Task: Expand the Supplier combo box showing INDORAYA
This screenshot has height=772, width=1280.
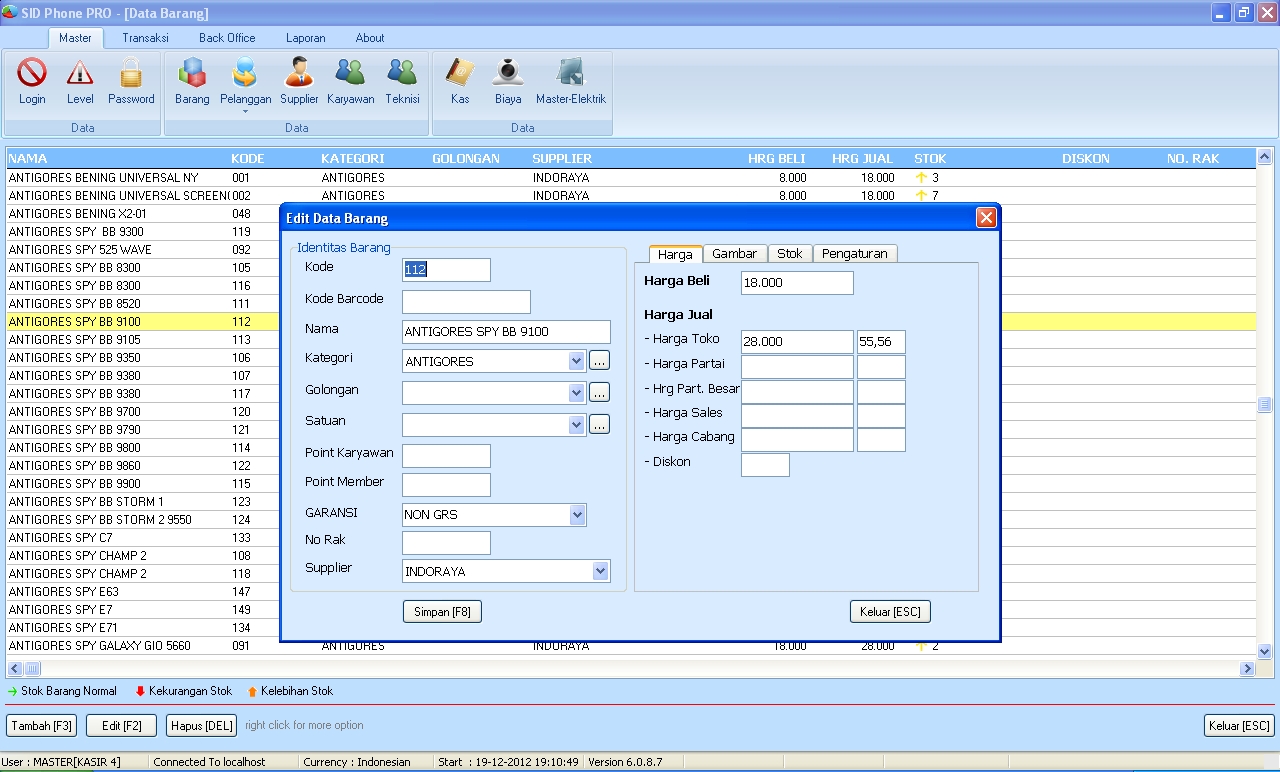Action: pyautogui.click(x=599, y=570)
